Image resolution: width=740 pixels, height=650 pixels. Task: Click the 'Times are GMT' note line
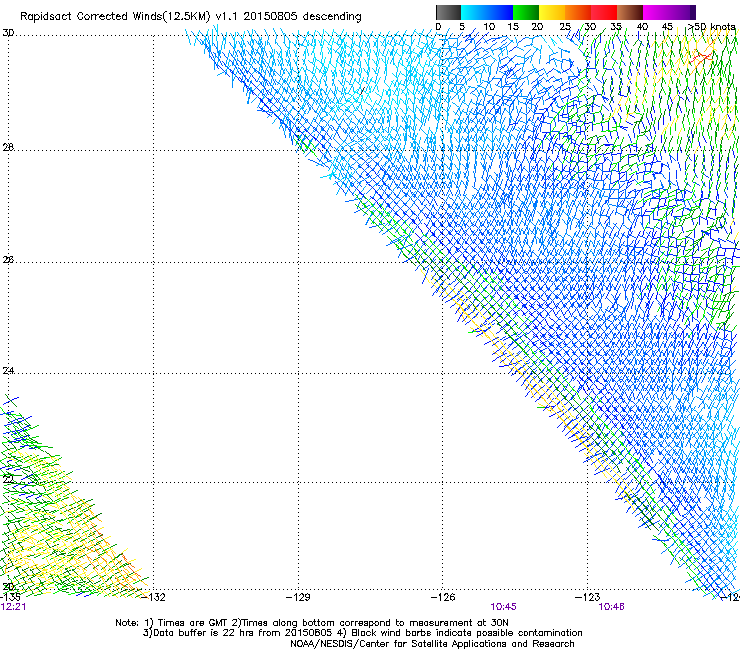[312, 623]
